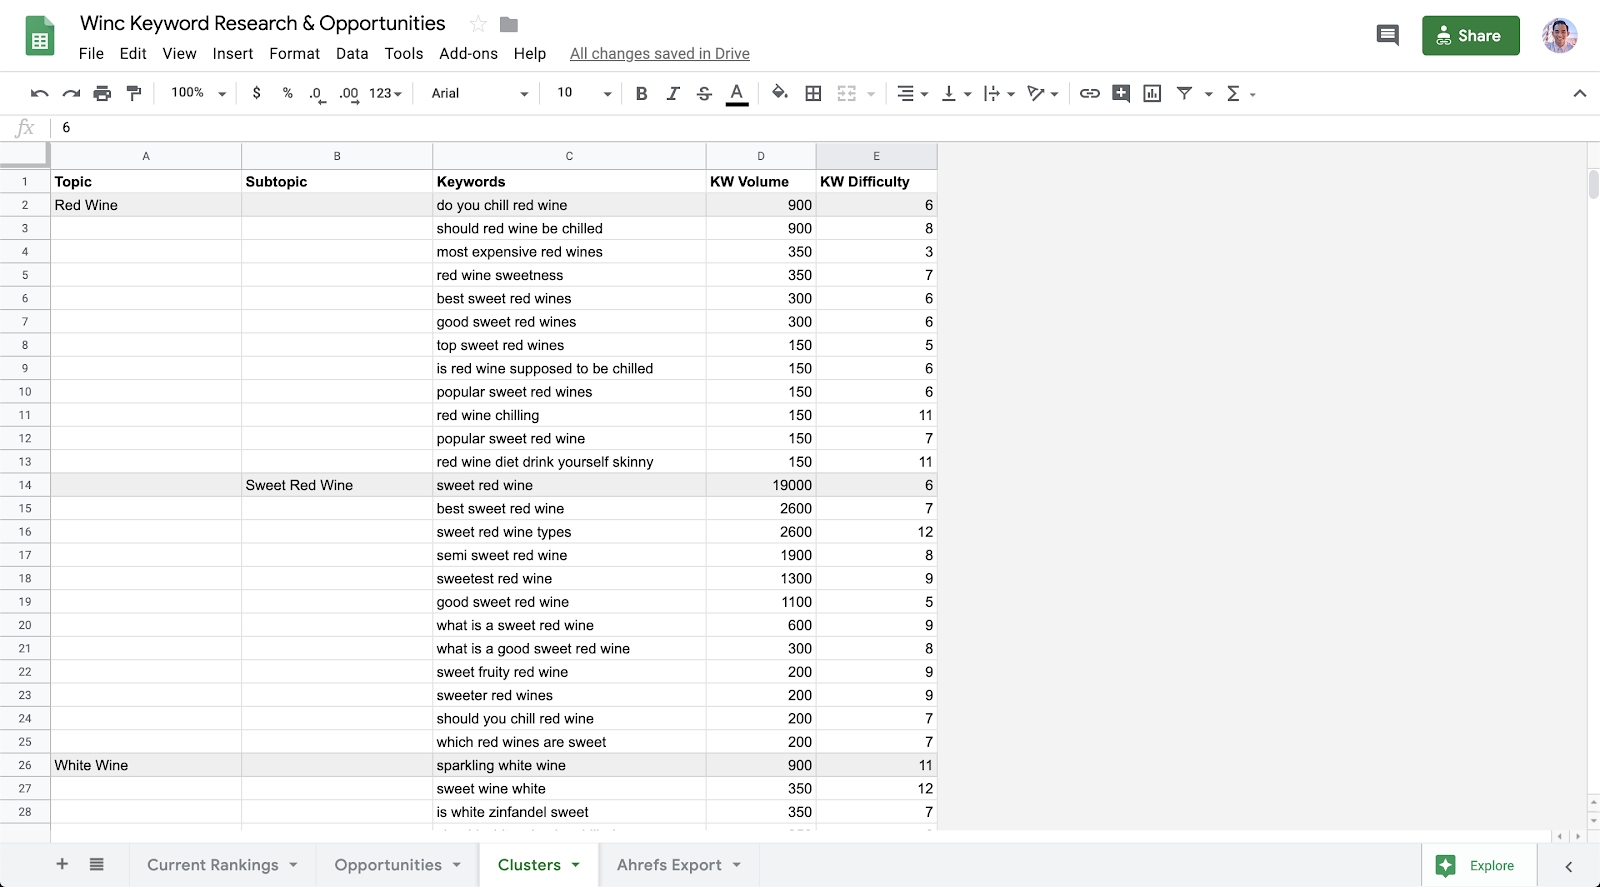Screen dimensions: 1600x887
Task: Decrease decimal places
Action: pos(317,94)
